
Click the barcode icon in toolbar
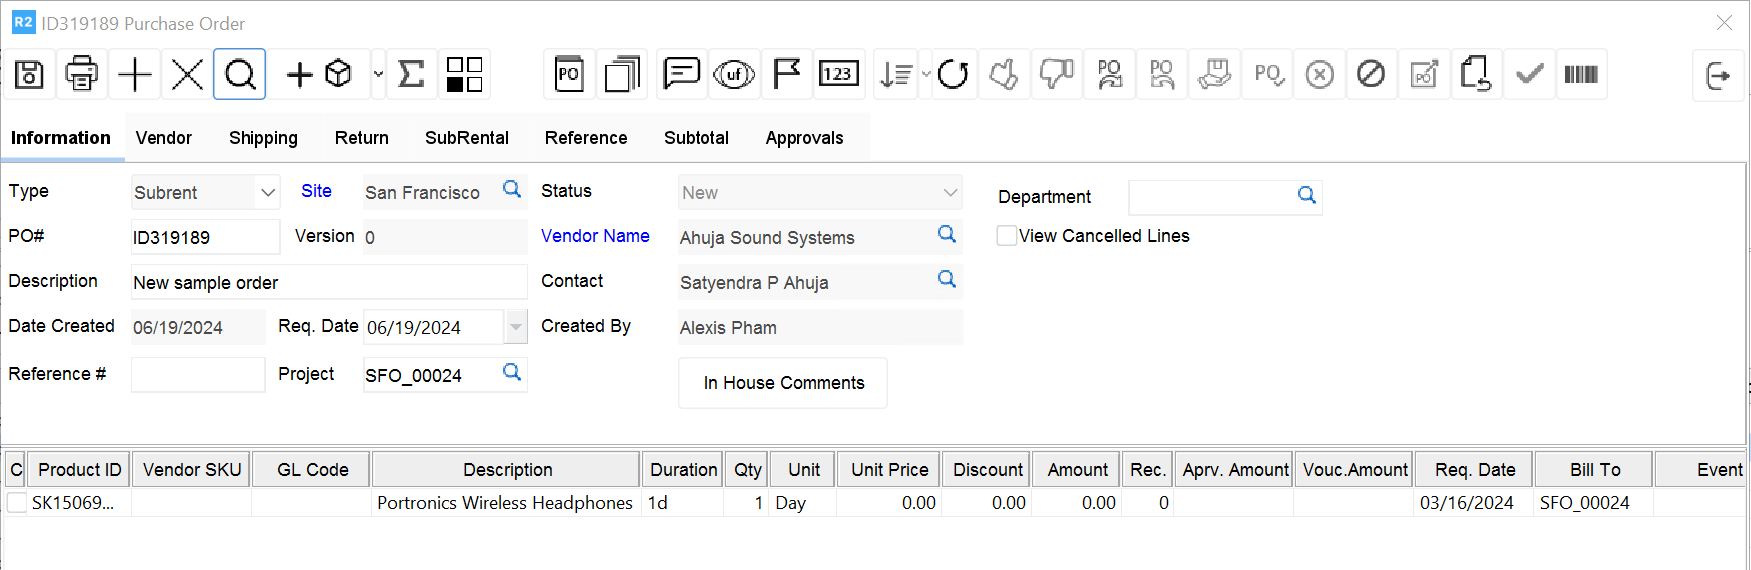1580,74
